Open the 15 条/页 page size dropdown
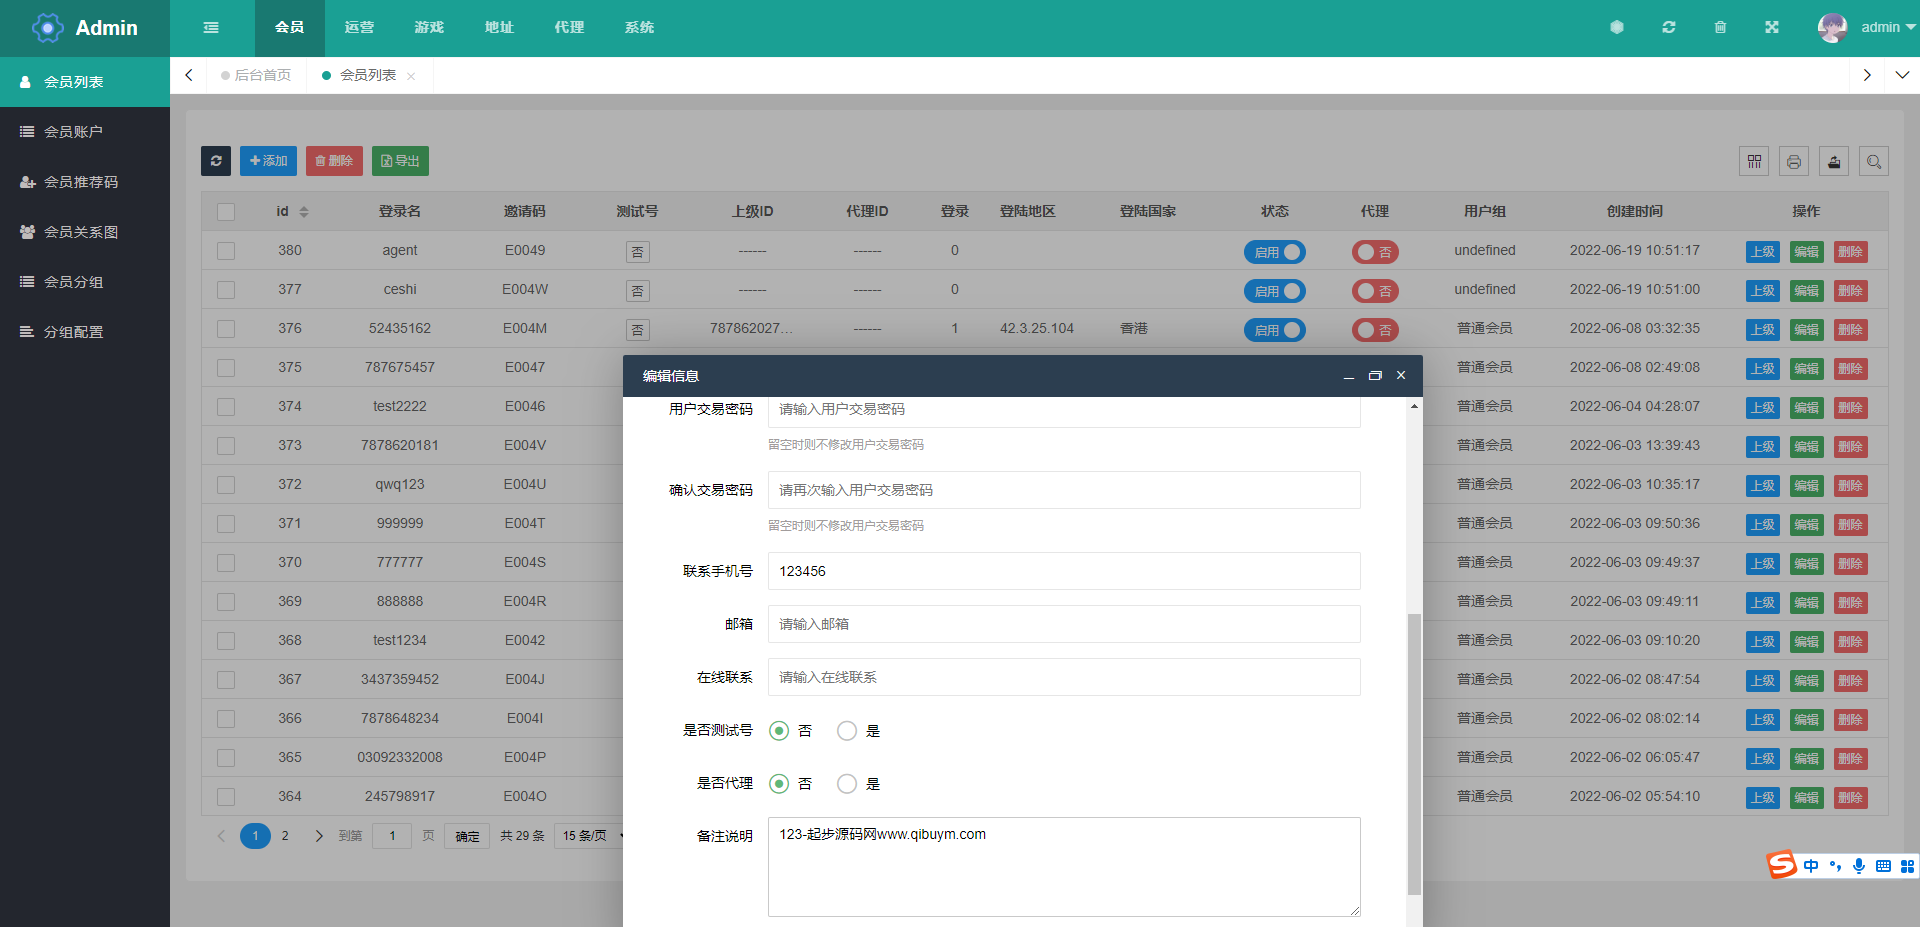This screenshot has height=927, width=1920. [592, 836]
